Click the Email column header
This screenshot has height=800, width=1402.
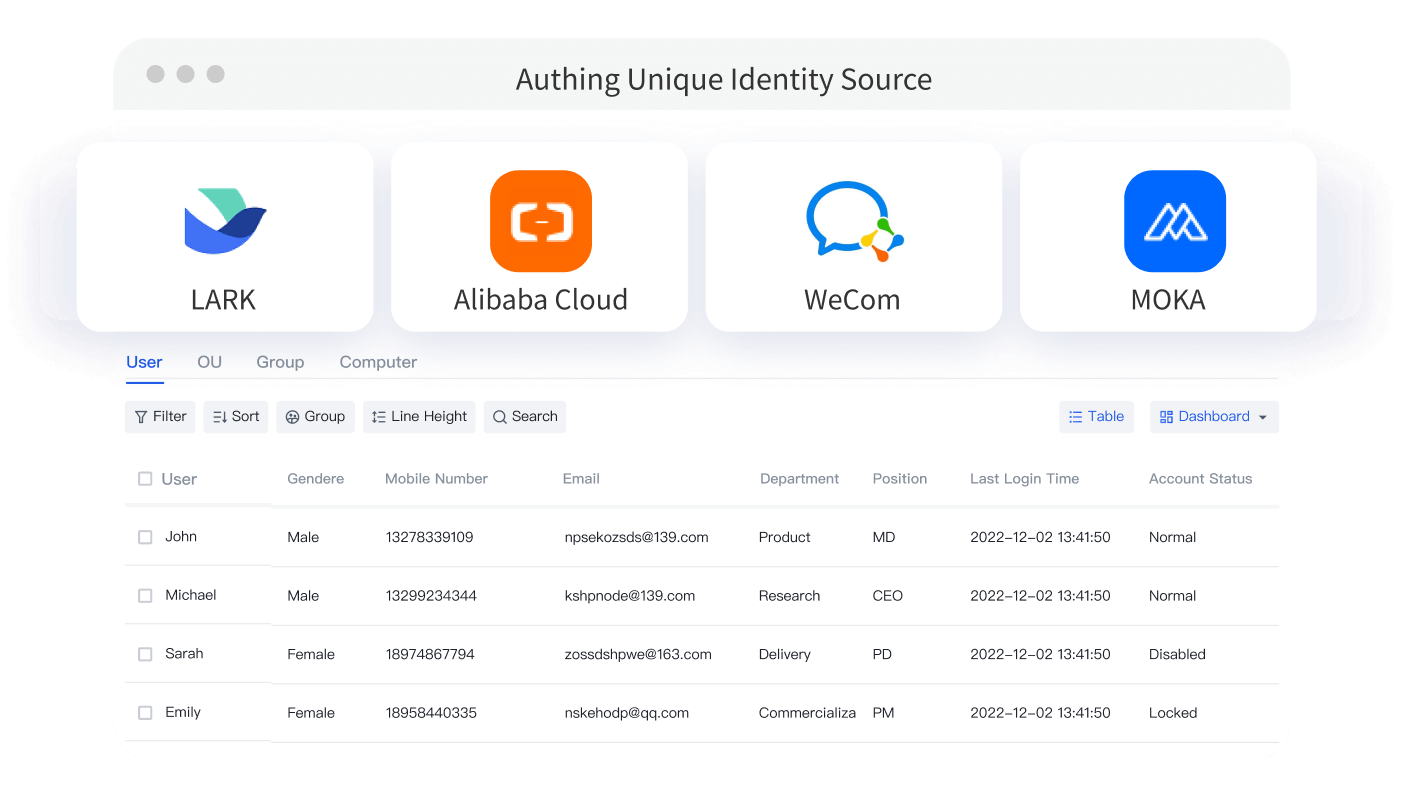click(581, 479)
